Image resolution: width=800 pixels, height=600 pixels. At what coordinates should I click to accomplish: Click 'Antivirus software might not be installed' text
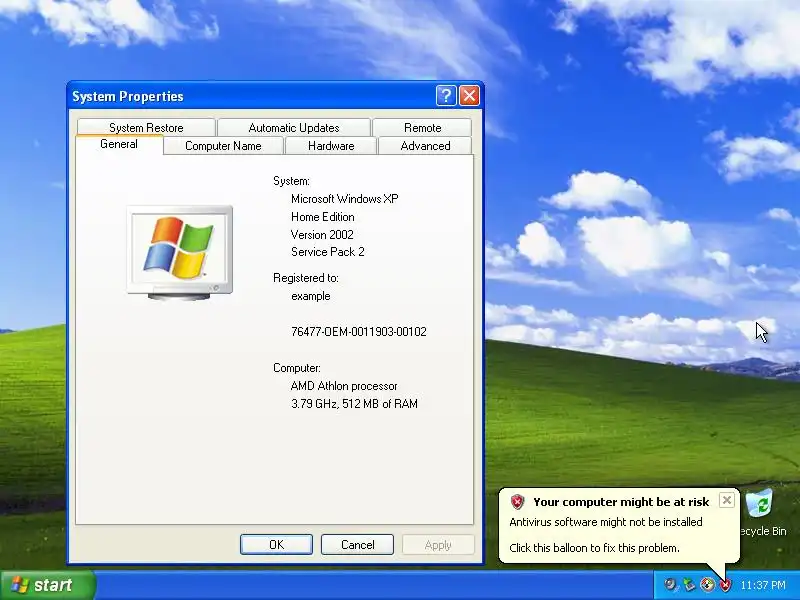606,522
